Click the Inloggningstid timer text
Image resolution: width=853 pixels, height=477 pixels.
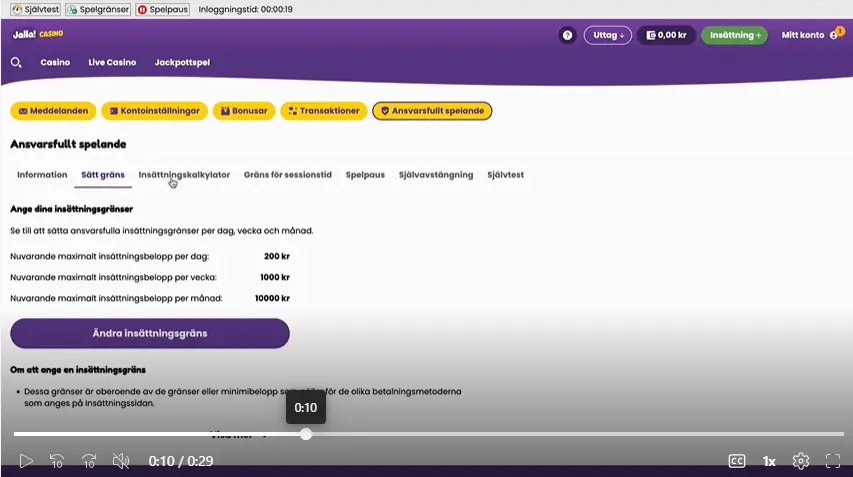click(245, 9)
